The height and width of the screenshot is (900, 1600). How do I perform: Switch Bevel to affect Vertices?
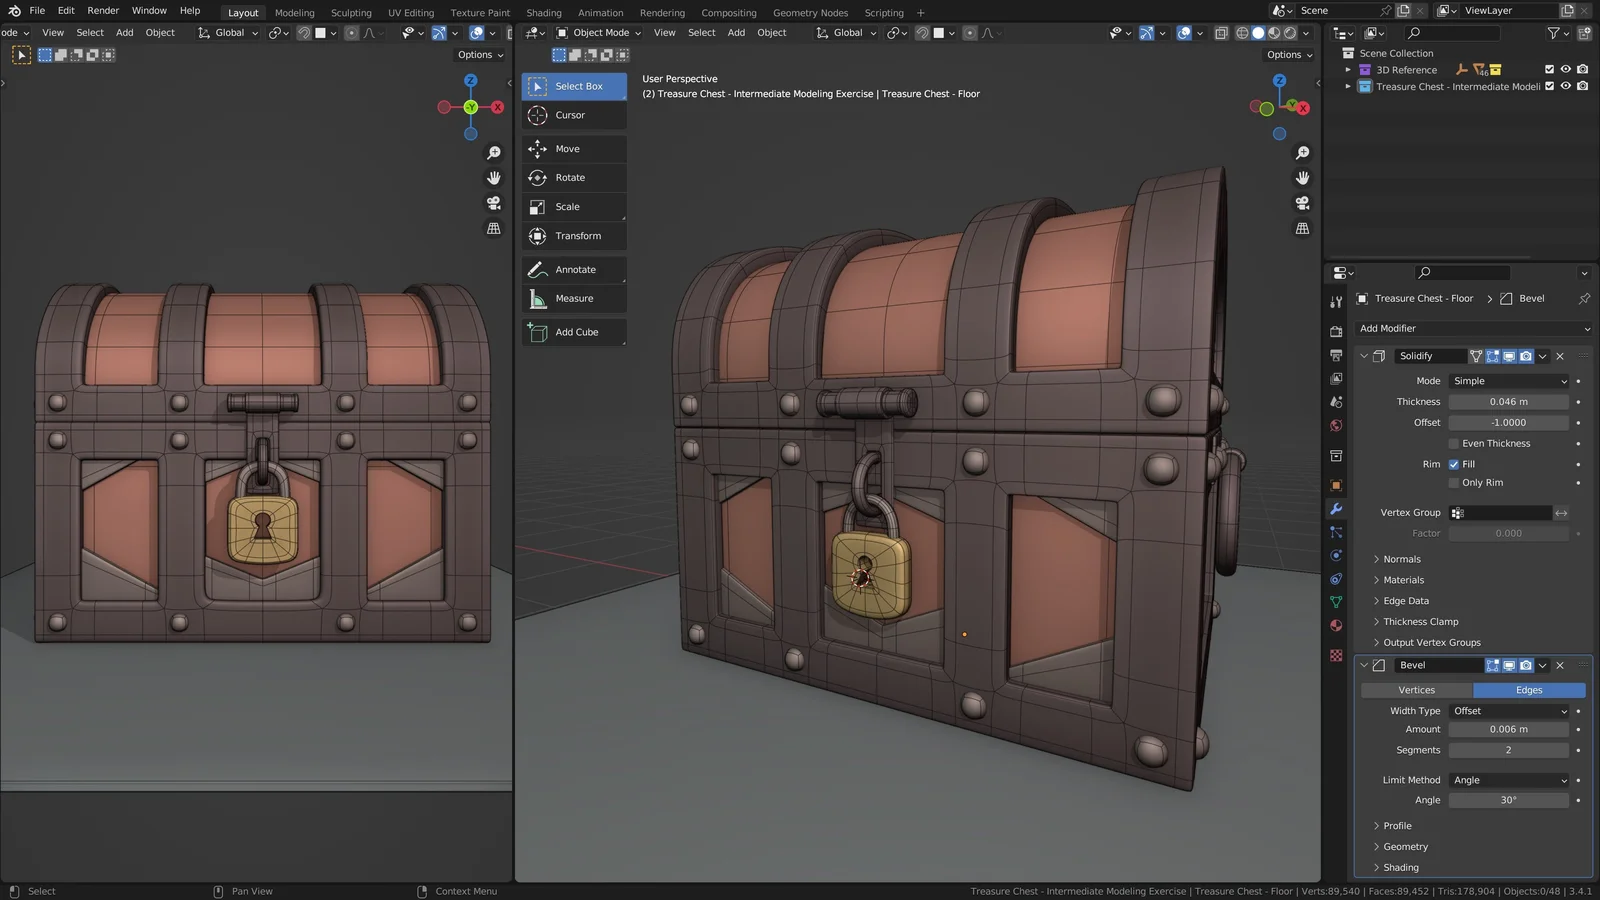(x=1416, y=690)
